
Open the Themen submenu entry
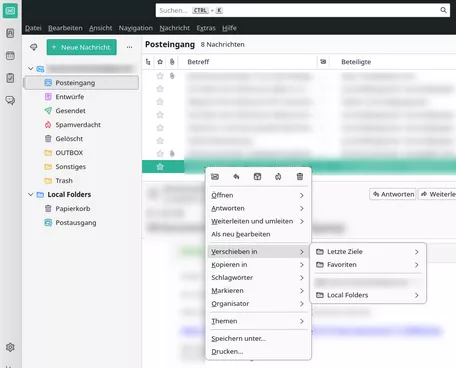[258, 321]
